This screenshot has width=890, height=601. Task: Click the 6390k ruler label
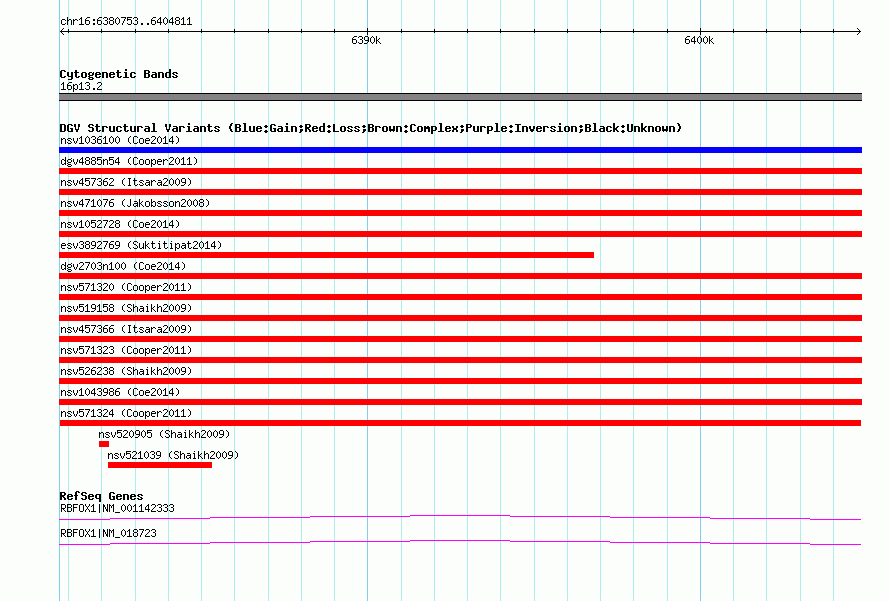[x=366, y=40]
